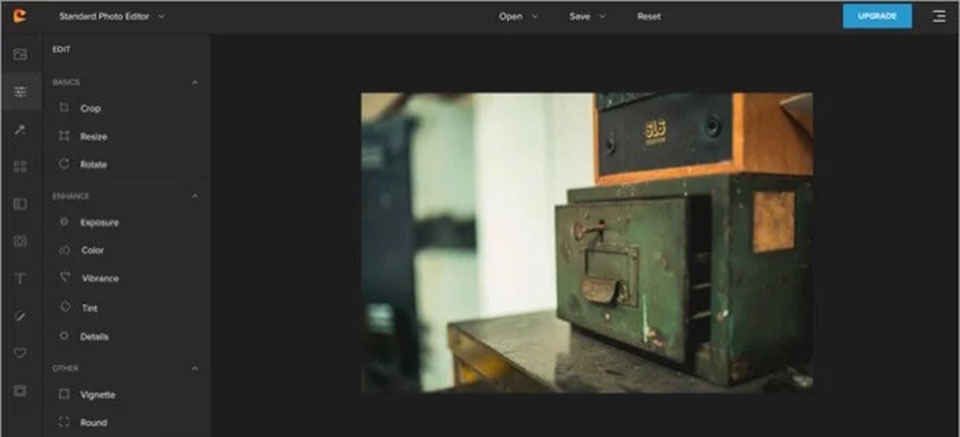Collapse the Basics section chevron
The width and height of the screenshot is (960, 437).
195,83
